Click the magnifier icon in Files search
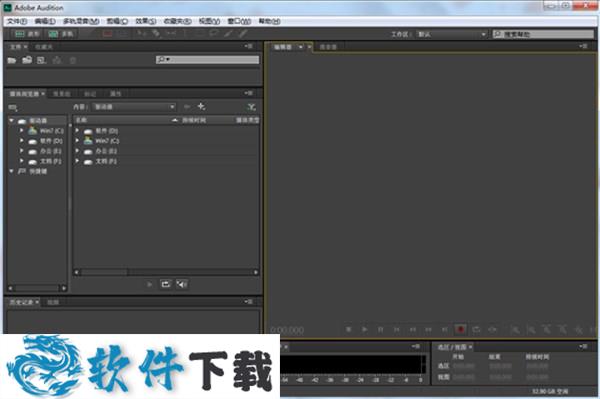 pyautogui.click(x=162, y=60)
